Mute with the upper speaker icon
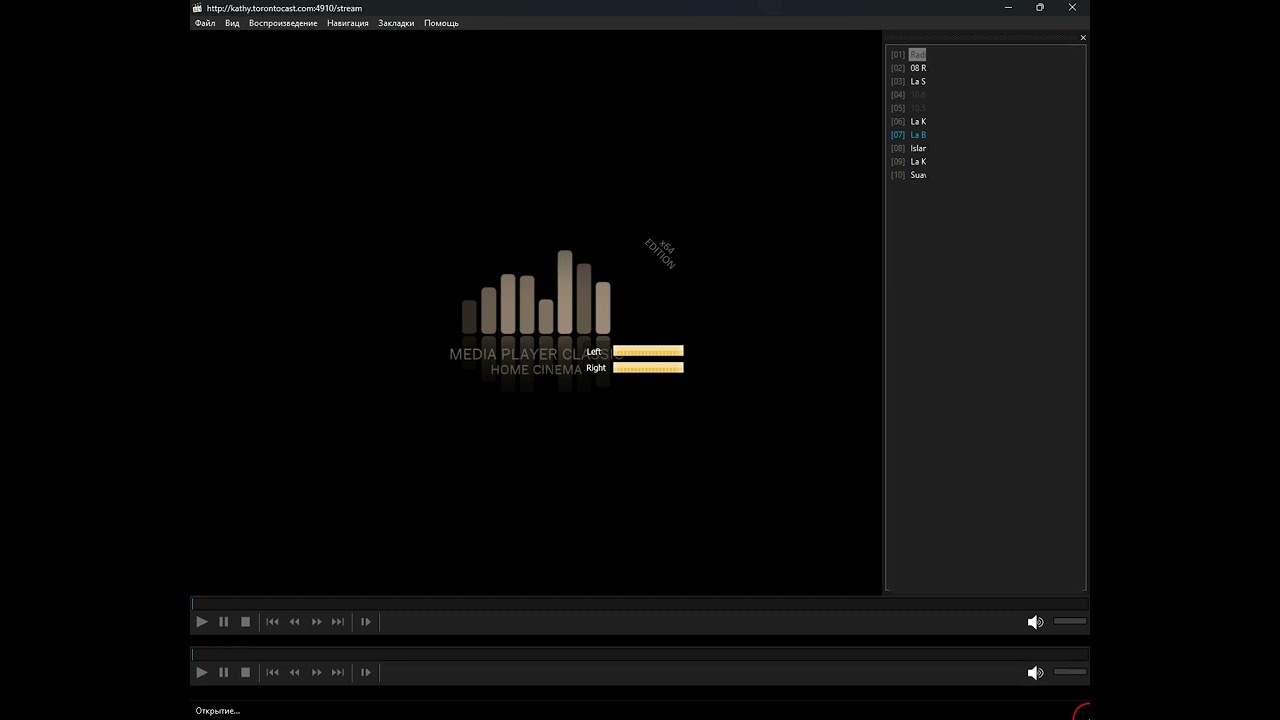The height and width of the screenshot is (720, 1280). coord(1035,622)
